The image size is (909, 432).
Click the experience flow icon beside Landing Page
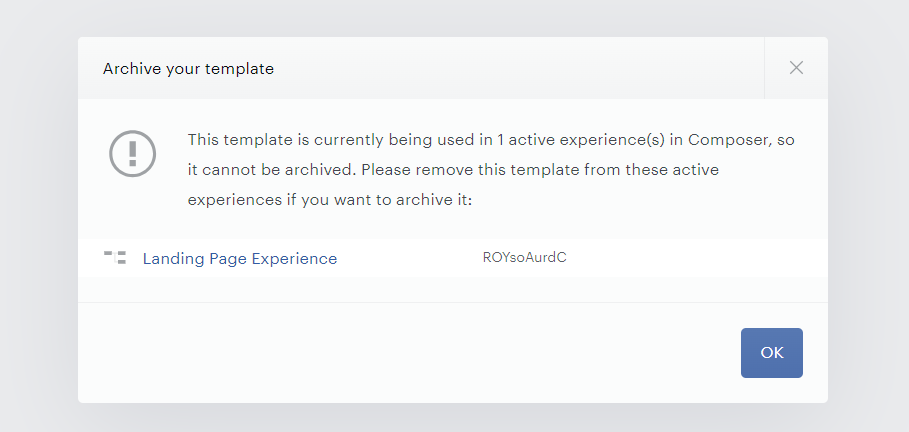click(115, 257)
